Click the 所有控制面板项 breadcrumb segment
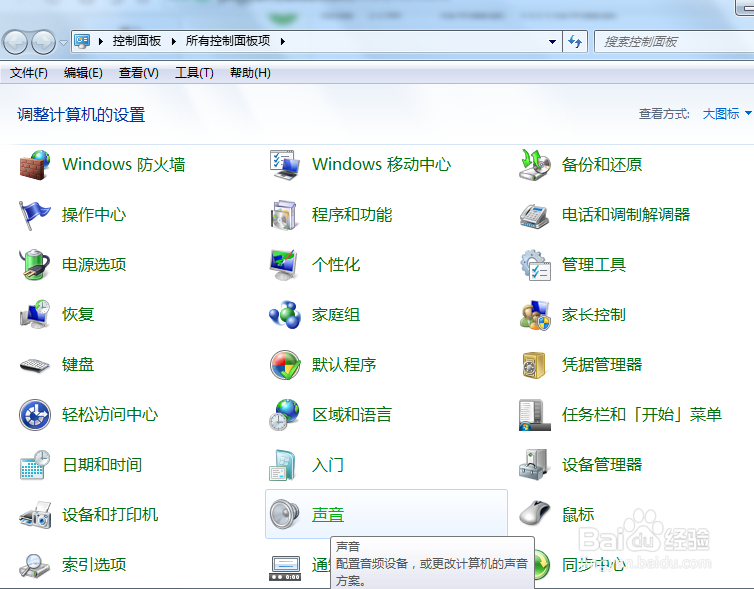The image size is (754, 589). click(228, 41)
